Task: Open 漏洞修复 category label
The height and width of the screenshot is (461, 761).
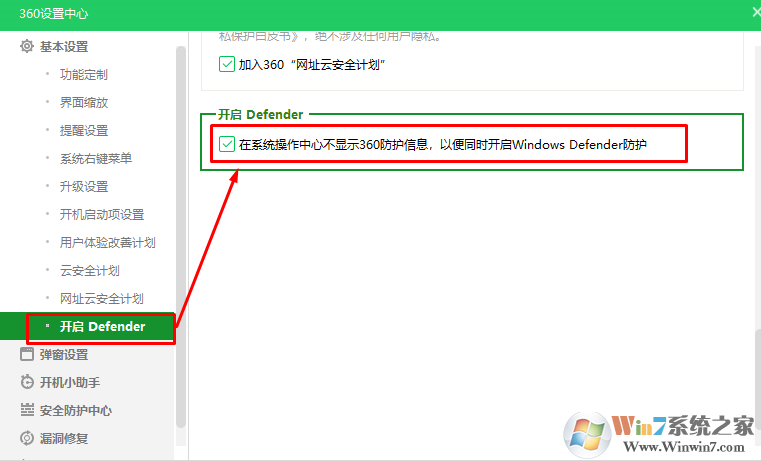Action: (64, 439)
